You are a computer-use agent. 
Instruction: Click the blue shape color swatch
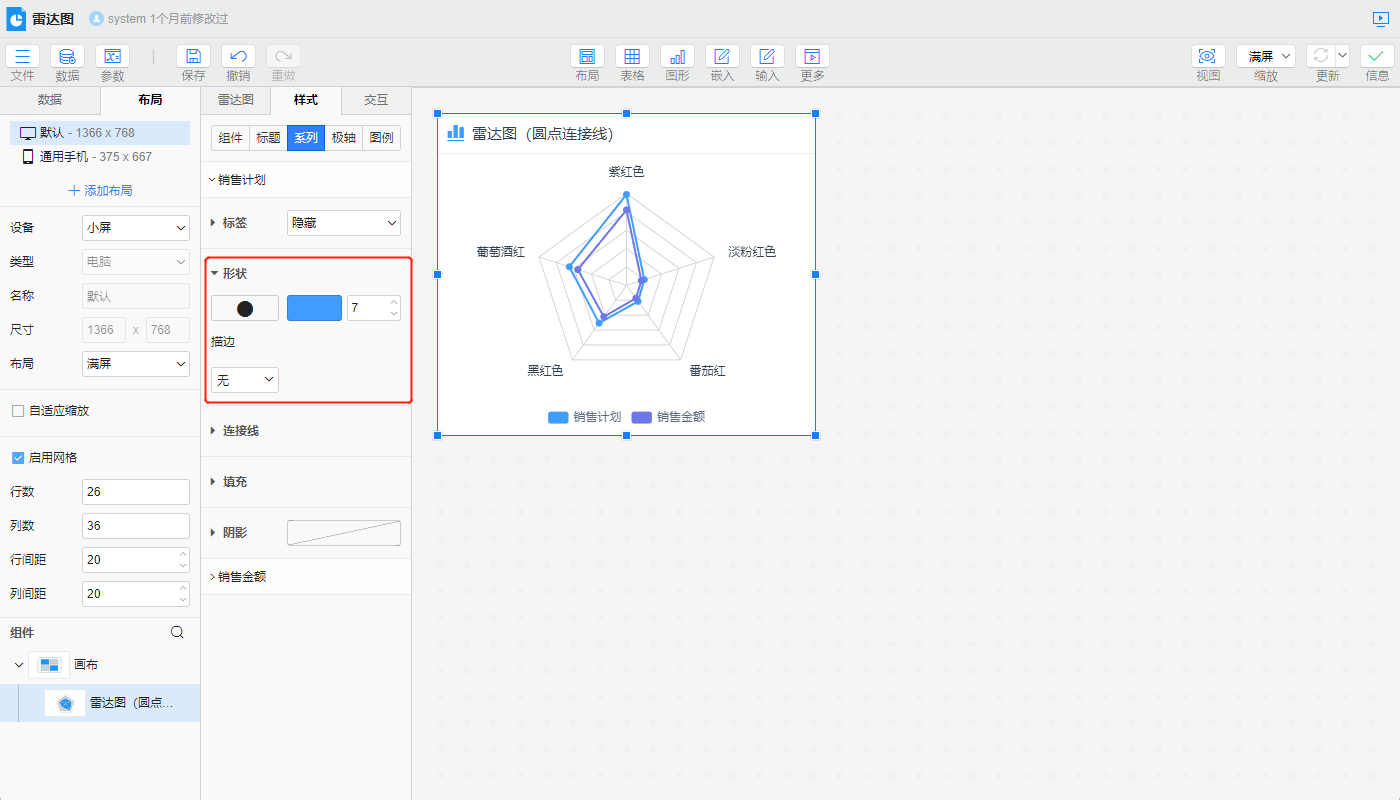[314, 308]
